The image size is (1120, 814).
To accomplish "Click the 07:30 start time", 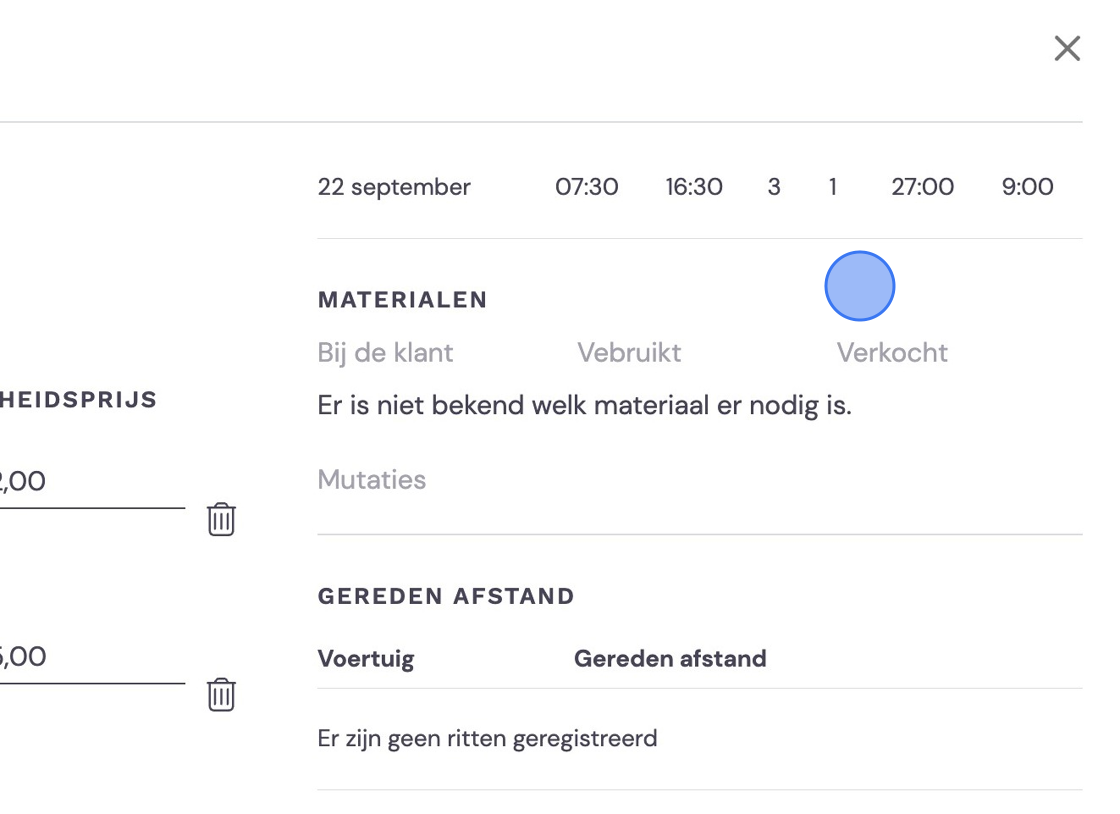I will click(586, 187).
